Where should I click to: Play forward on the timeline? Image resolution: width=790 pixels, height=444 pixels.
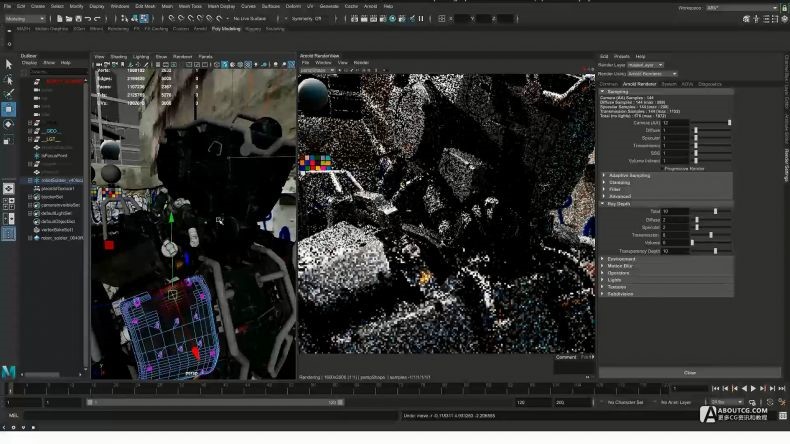pyautogui.click(x=753, y=389)
